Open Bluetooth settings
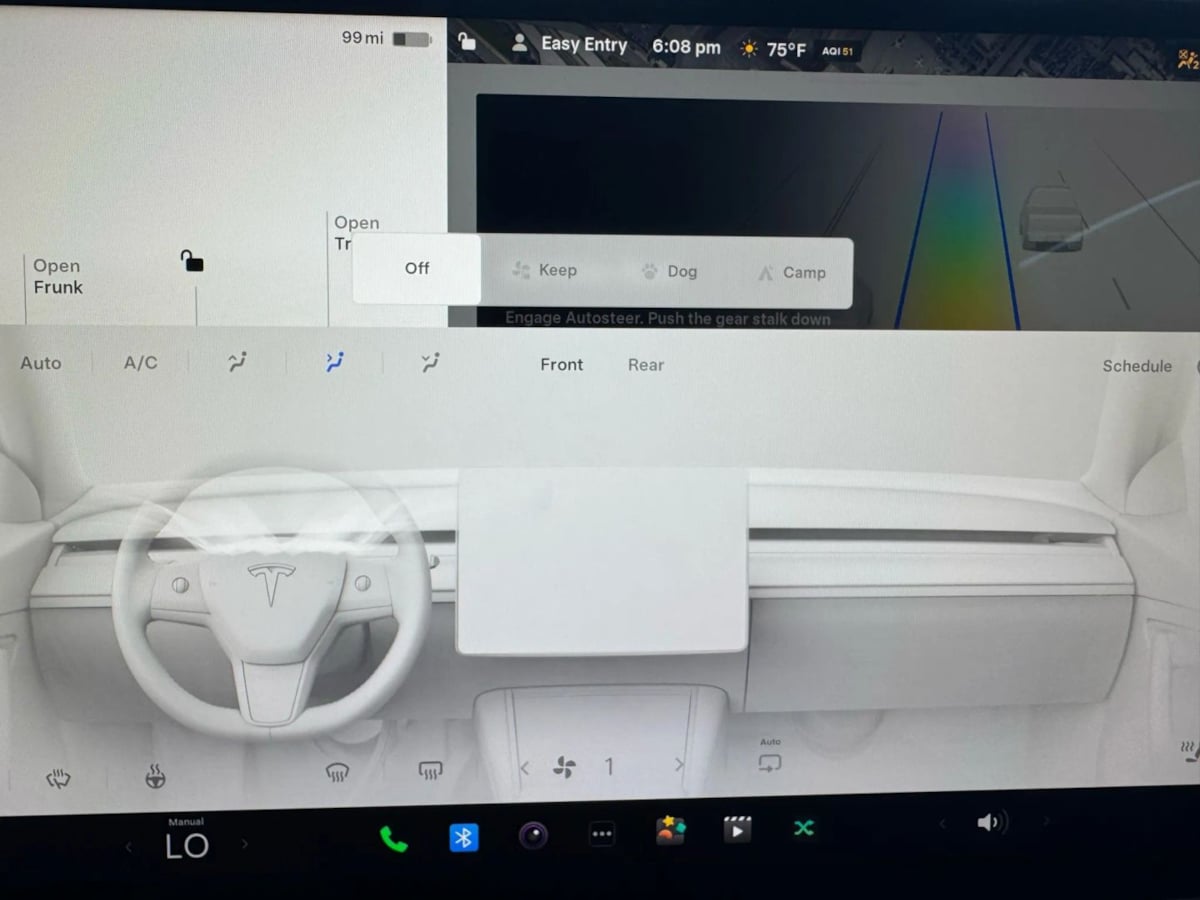1200x900 pixels. (x=463, y=837)
